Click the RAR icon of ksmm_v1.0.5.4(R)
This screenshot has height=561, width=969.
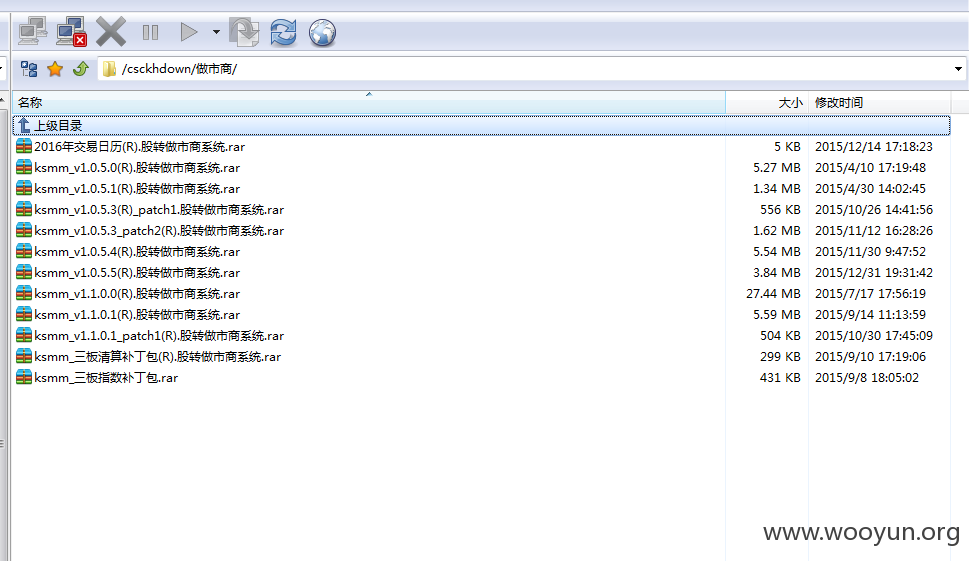point(24,251)
